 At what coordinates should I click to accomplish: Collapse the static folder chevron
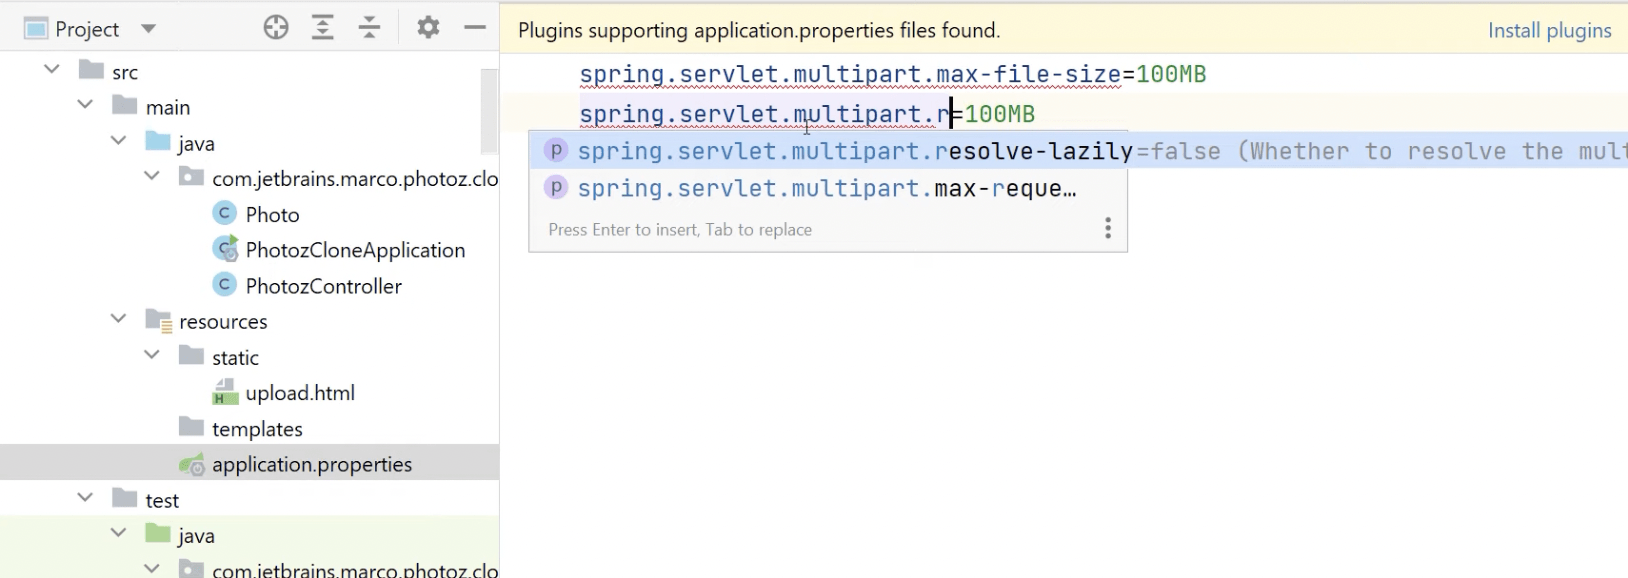pyautogui.click(x=152, y=356)
